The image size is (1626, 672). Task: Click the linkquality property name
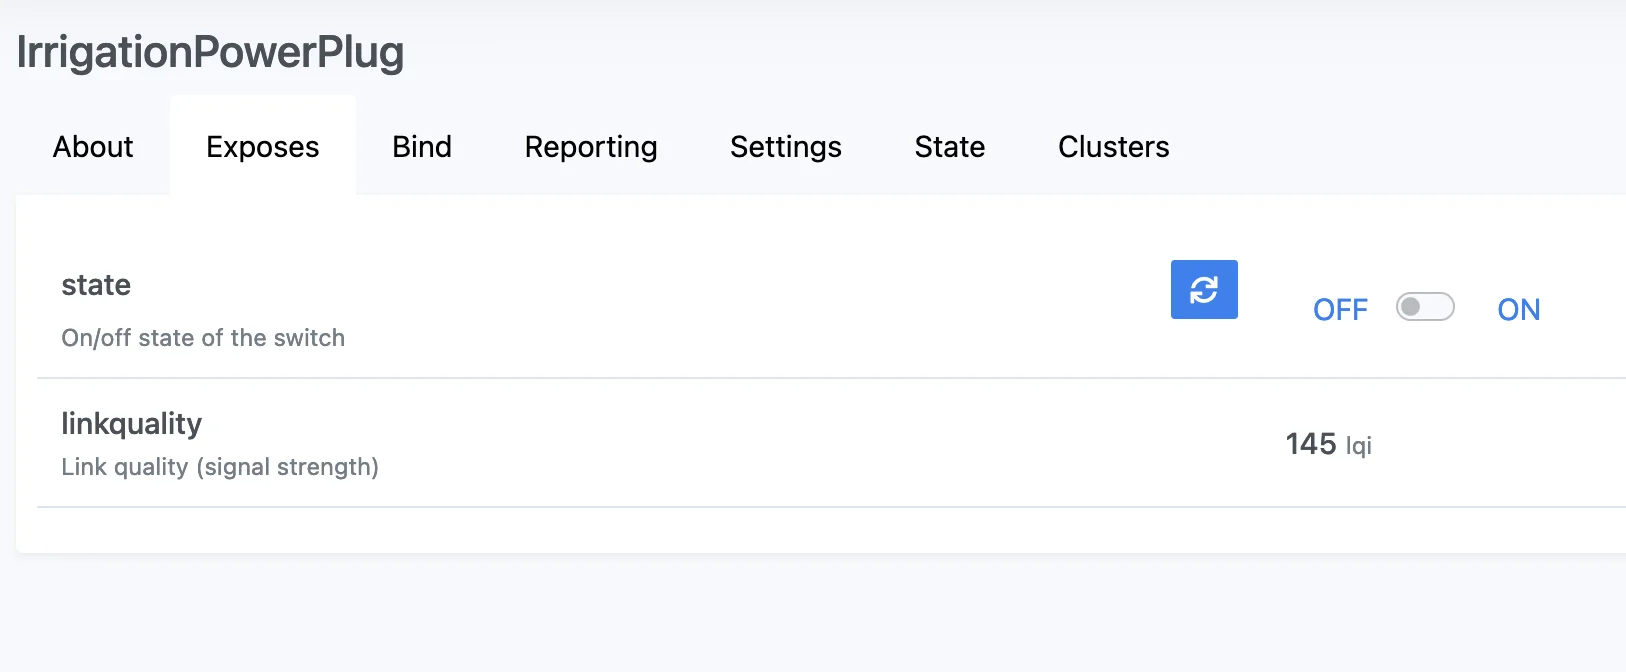(x=131, y=424)
